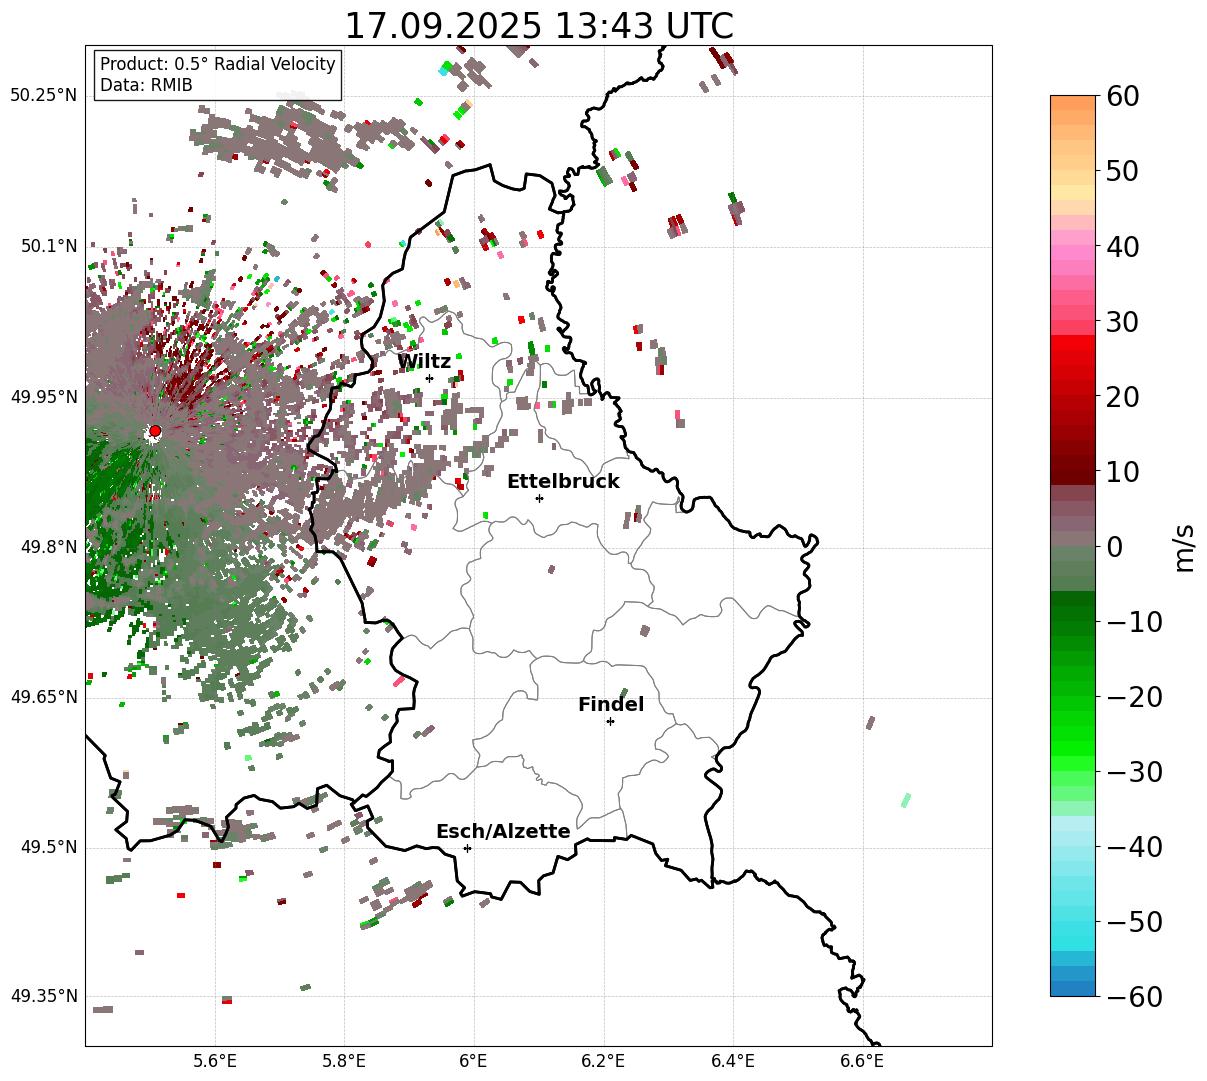1207x1081 pixels.
Task: Click the −60 tick on the colorbar
Action: click(1134, 996)
